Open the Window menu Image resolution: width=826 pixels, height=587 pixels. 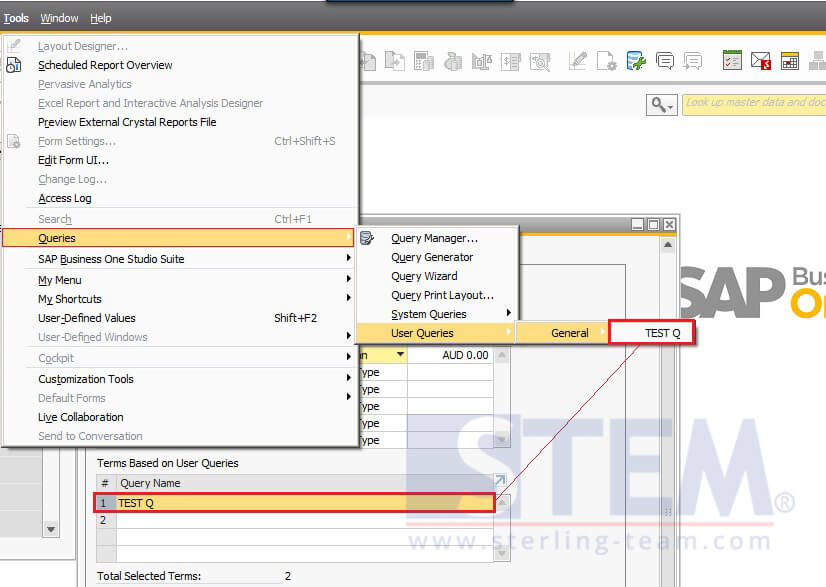(59, 18)
